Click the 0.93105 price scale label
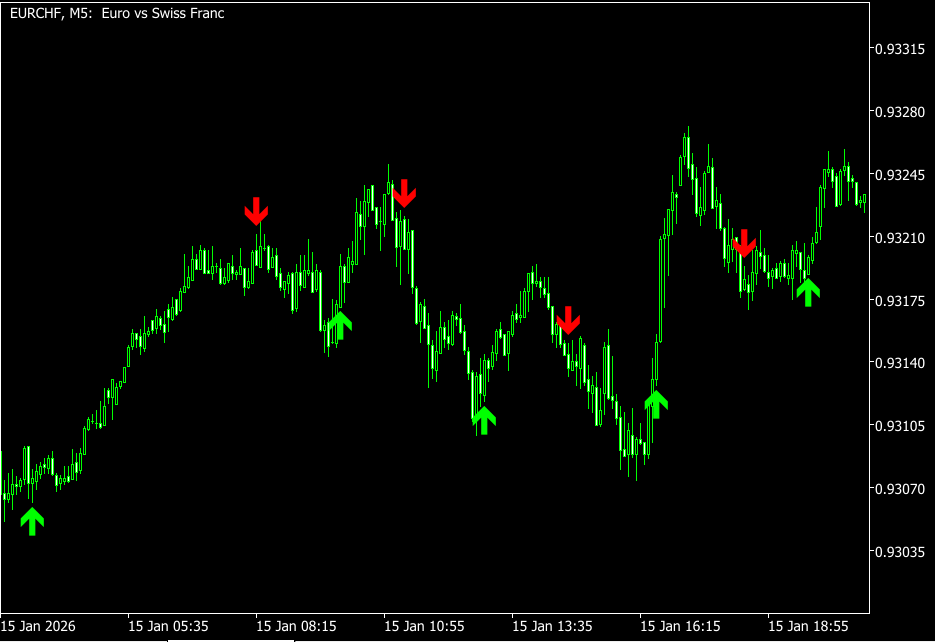935x642 pixels. [899, 426]
